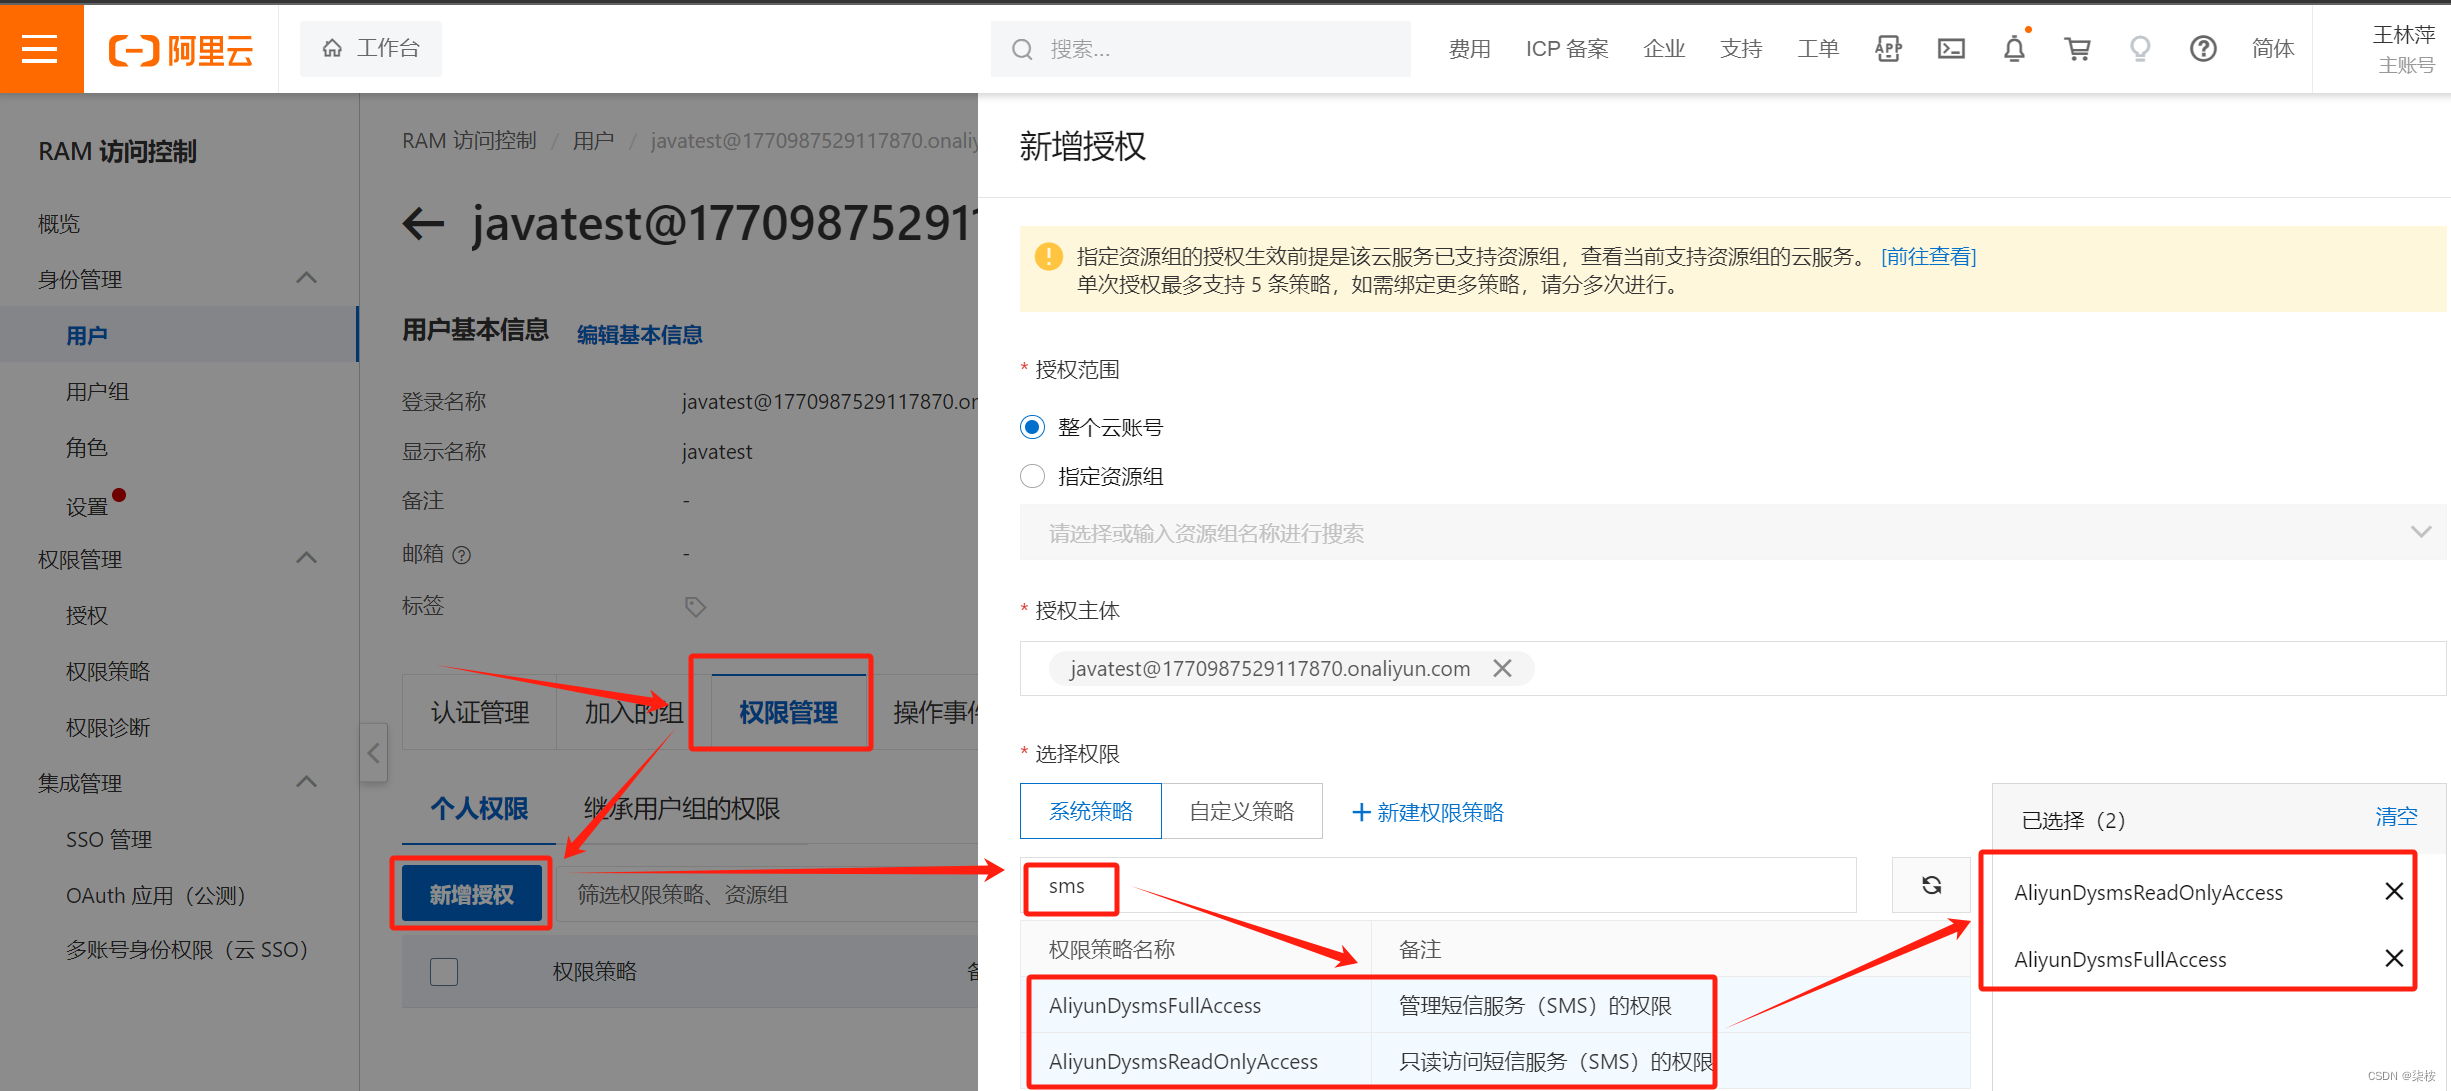
Task: Open 权限诊断 in the RAM sidebar
Action: tap(108, 727)
